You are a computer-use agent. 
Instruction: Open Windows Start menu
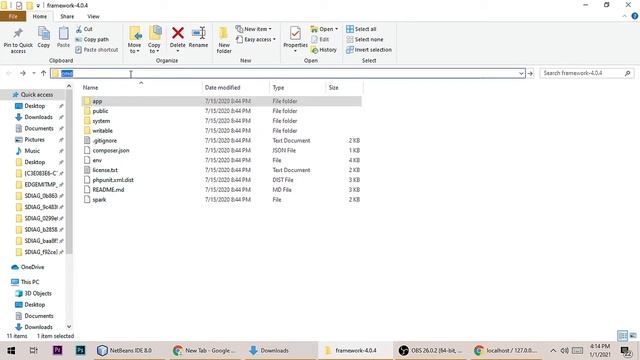[x=11, y=350]
